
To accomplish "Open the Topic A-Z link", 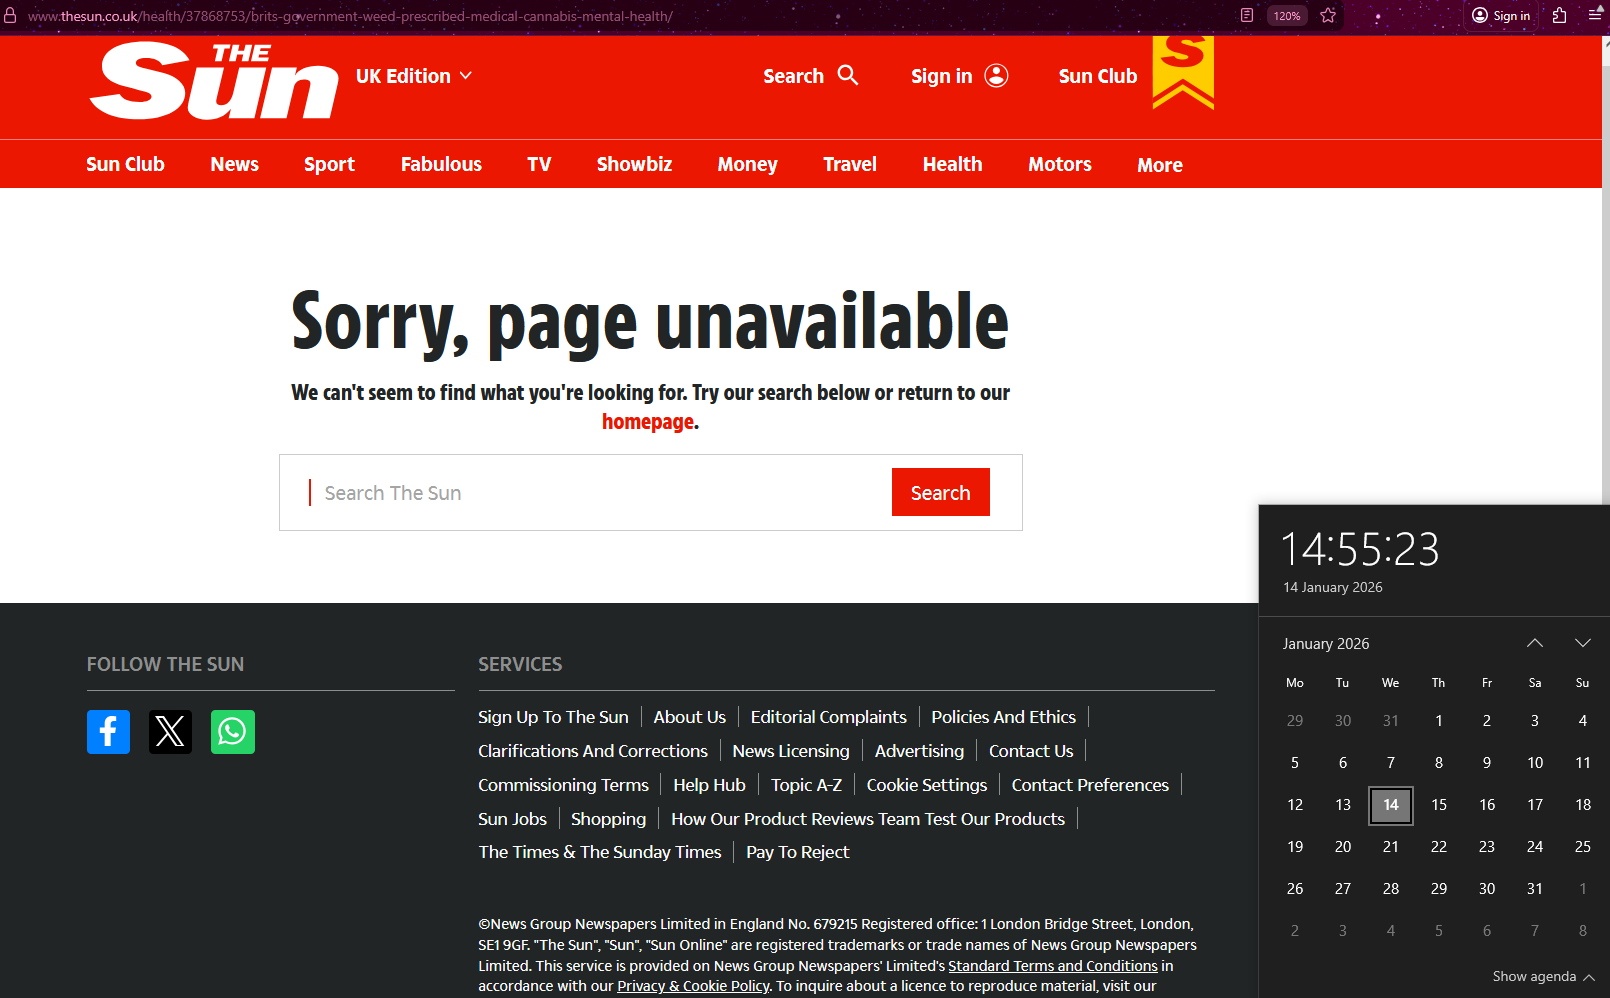I will tap(807, 785).
